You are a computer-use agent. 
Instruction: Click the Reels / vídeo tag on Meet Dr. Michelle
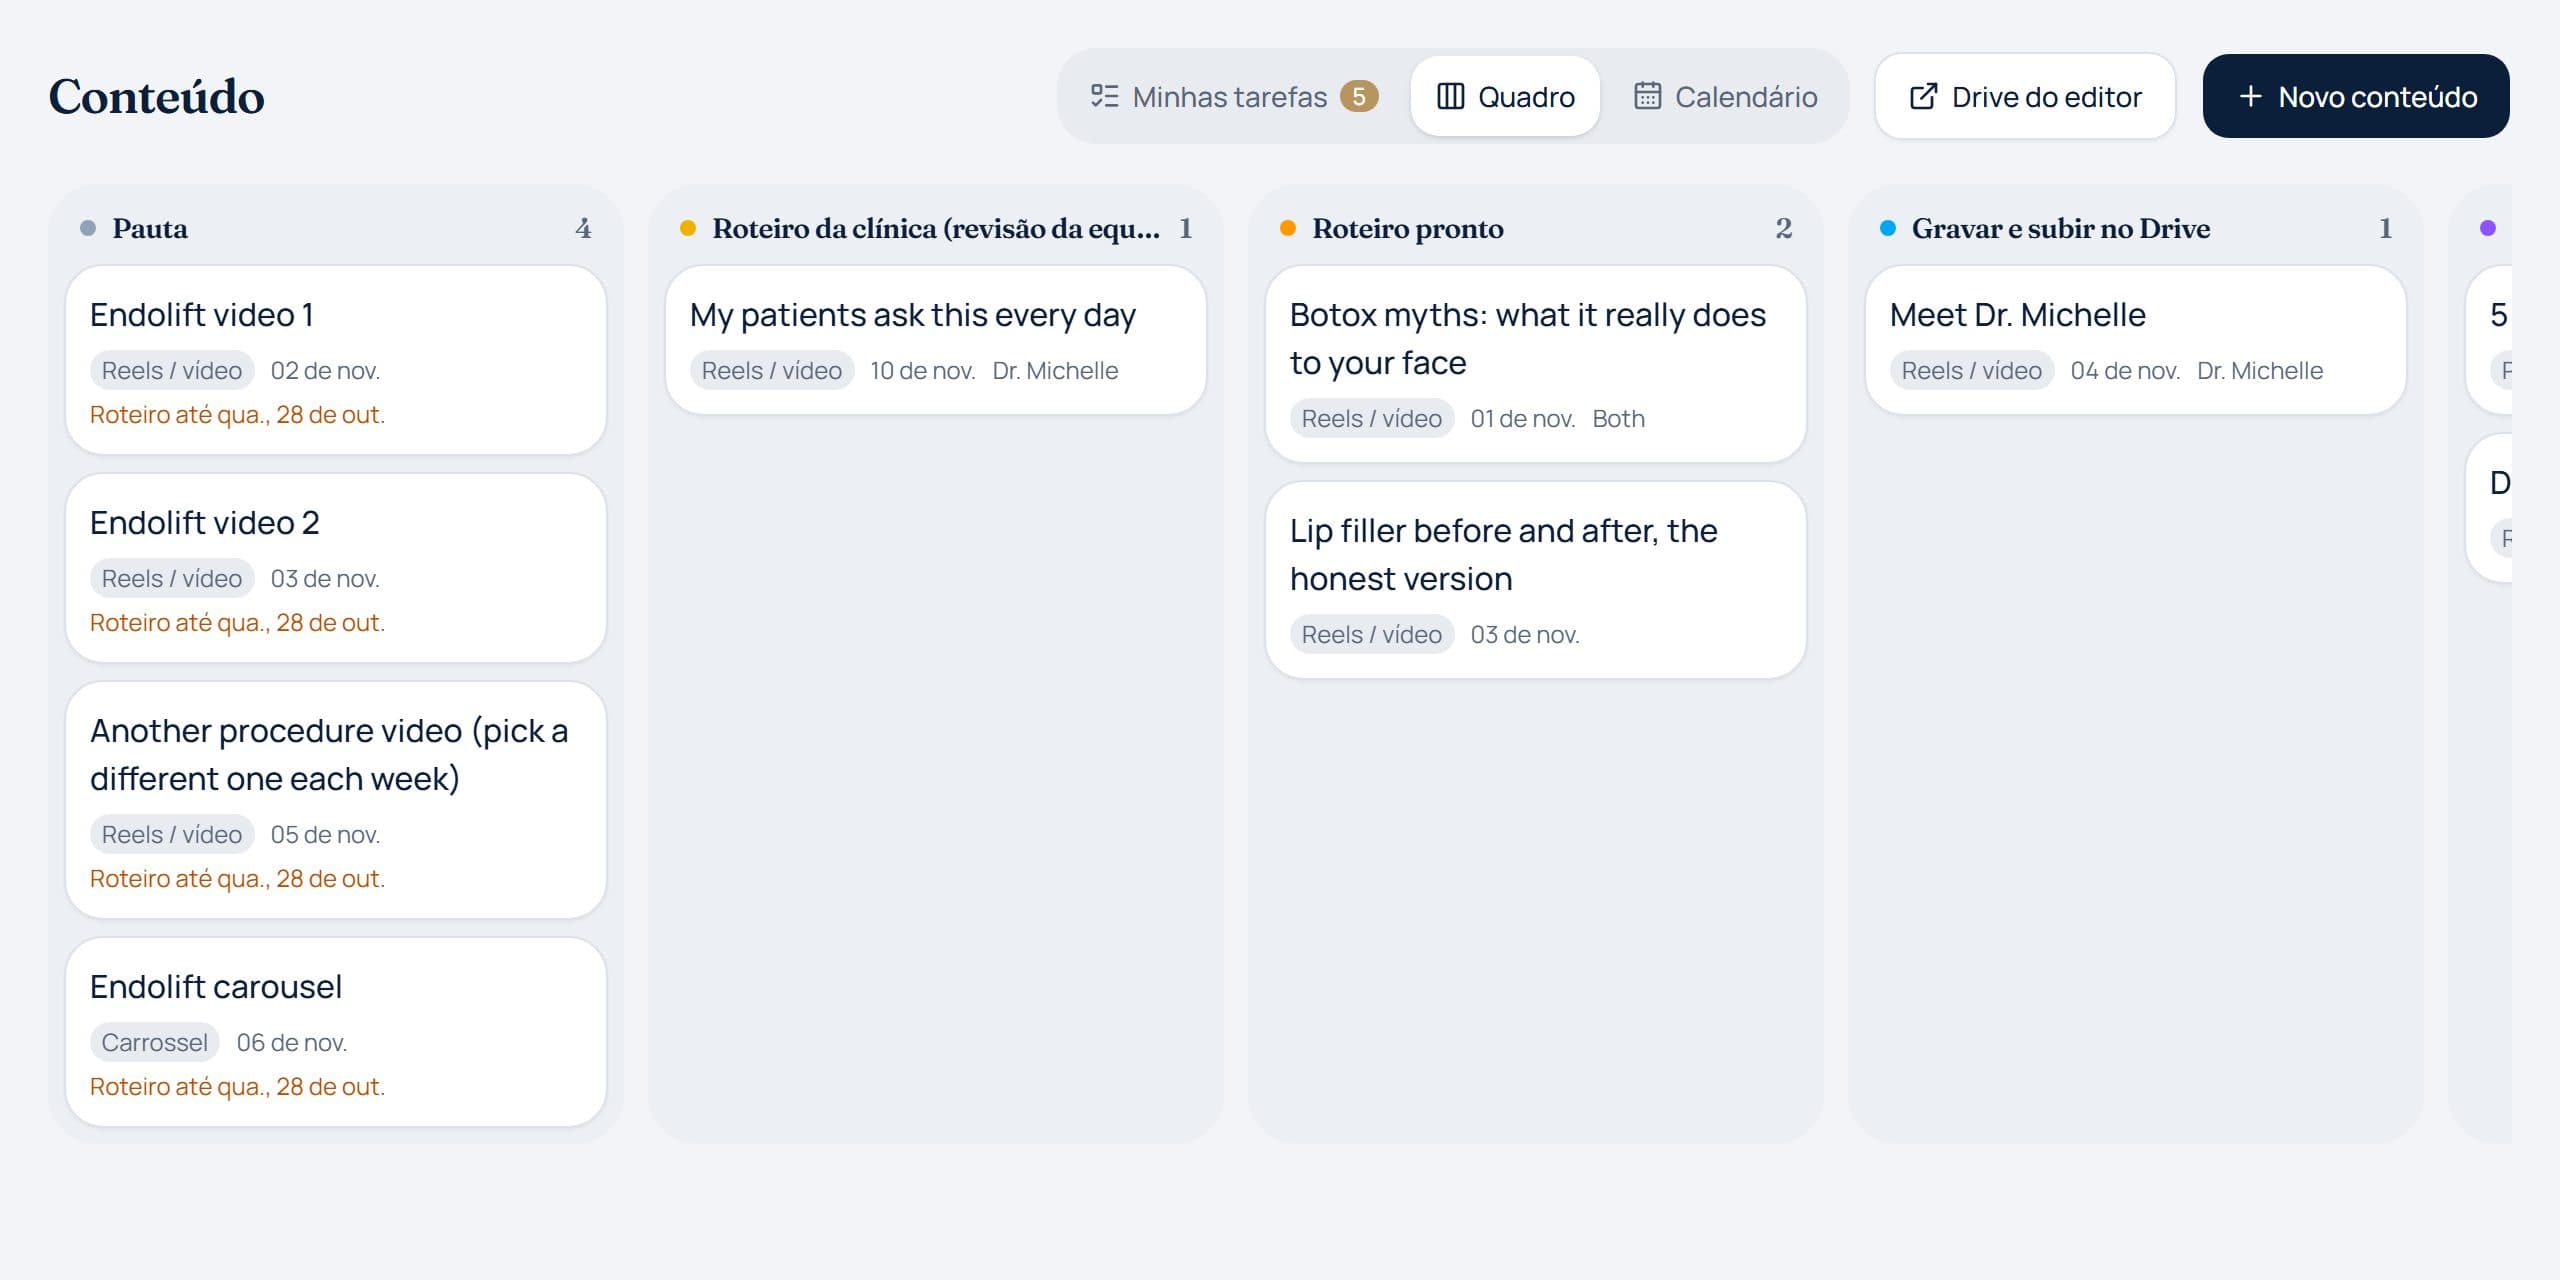click(1972, 370)
